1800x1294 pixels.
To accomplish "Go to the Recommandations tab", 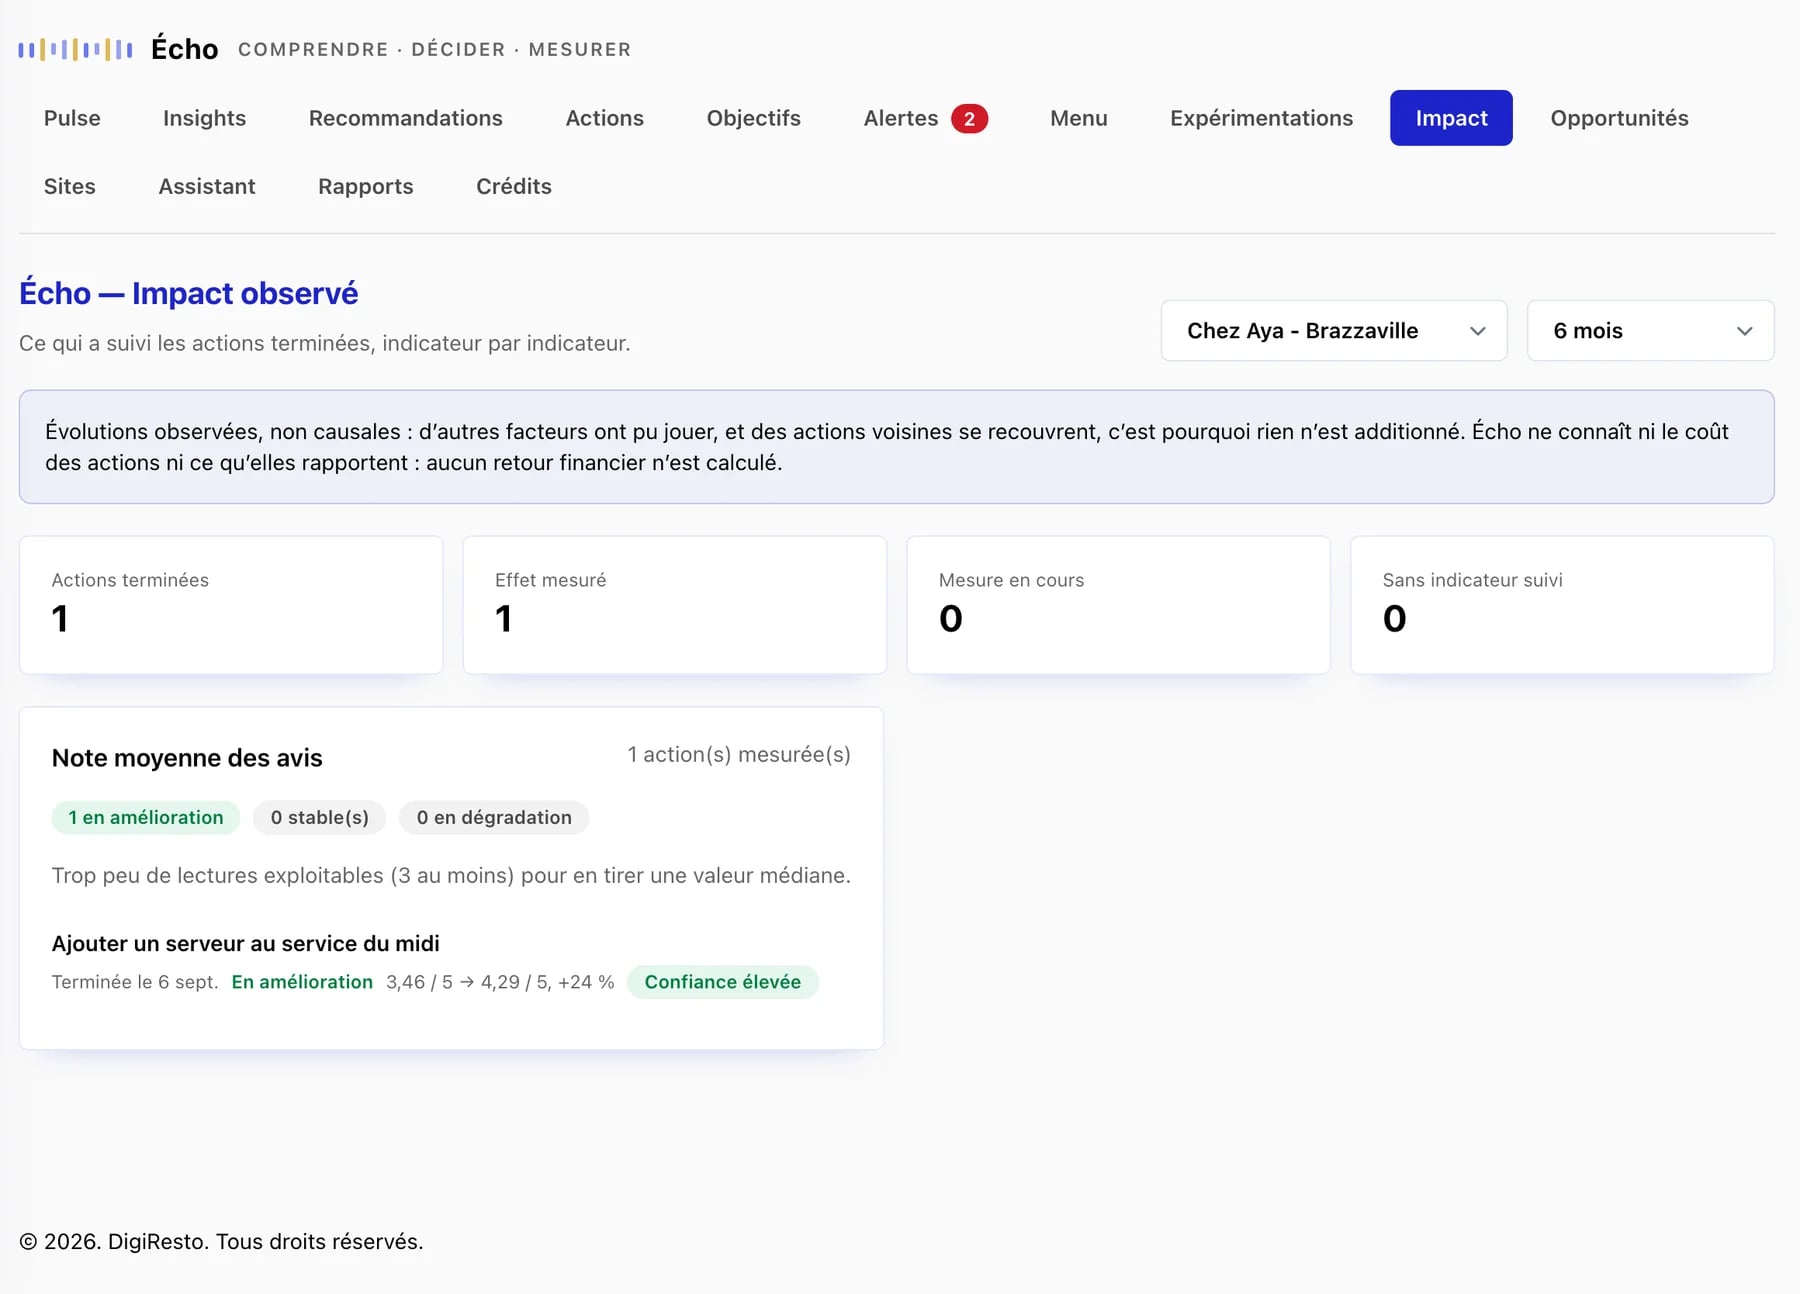I will [405, 118].
